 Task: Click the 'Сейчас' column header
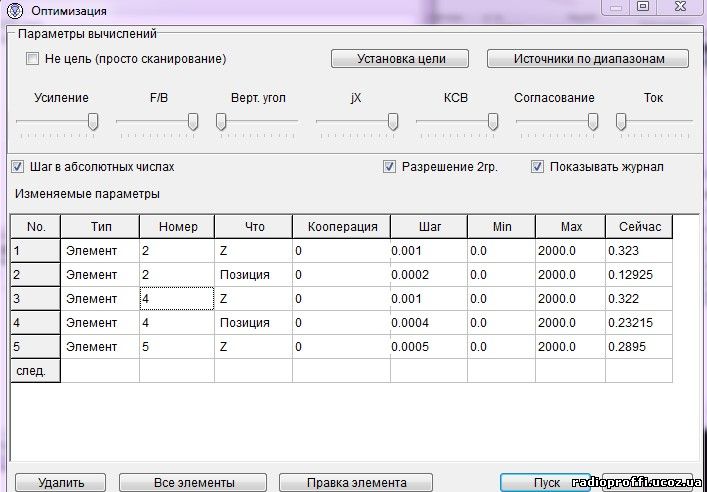(639, 226)
